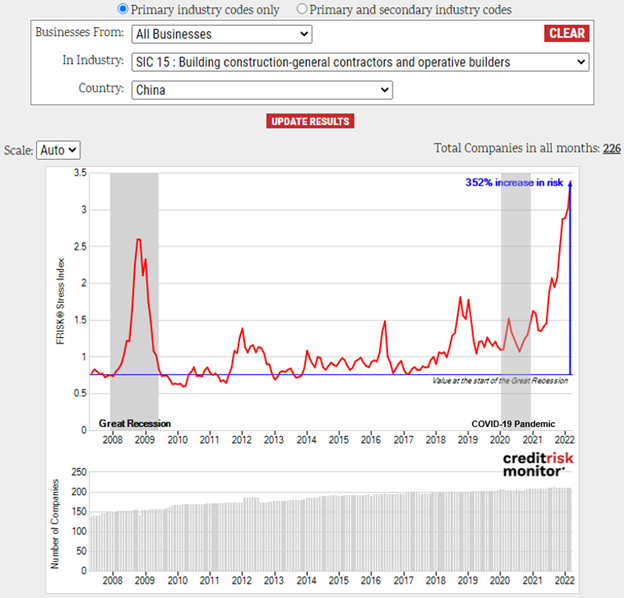Click the red CLEAR button

click(567, 33)
